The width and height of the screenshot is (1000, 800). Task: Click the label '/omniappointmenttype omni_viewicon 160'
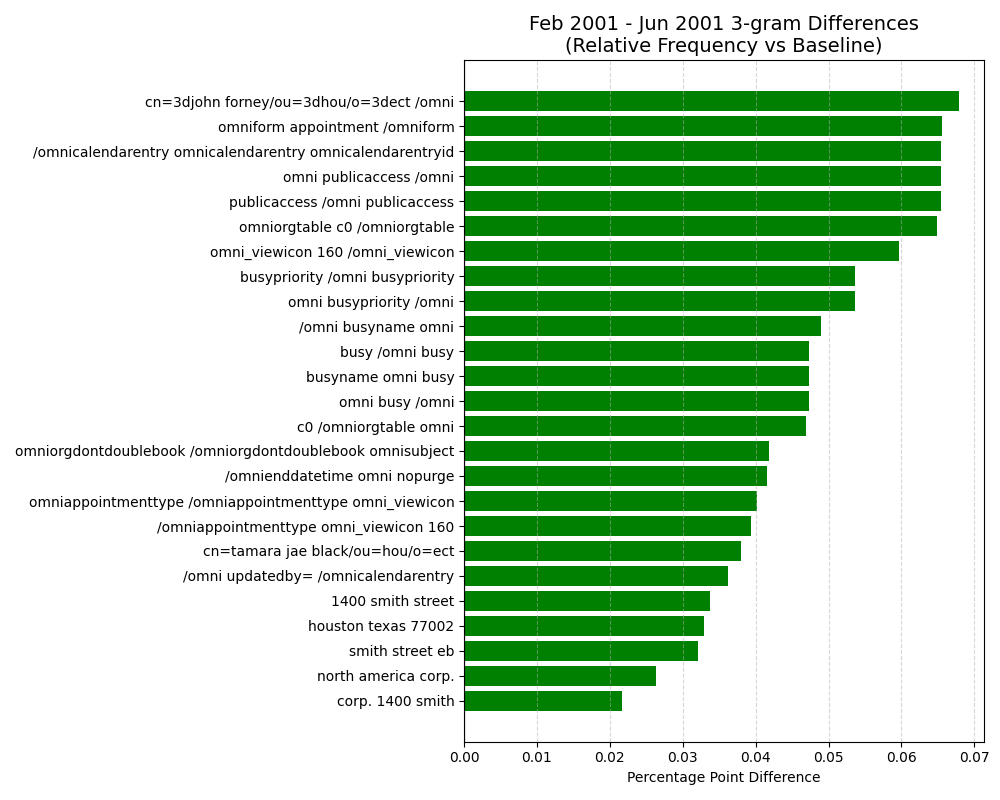coord(305,527)
